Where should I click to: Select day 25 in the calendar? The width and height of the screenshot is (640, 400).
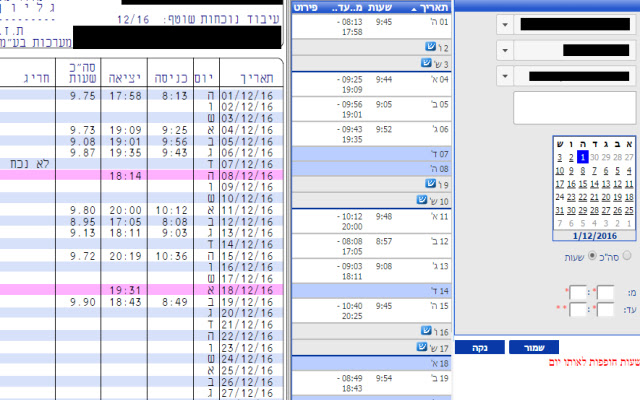tap(629, 211)
